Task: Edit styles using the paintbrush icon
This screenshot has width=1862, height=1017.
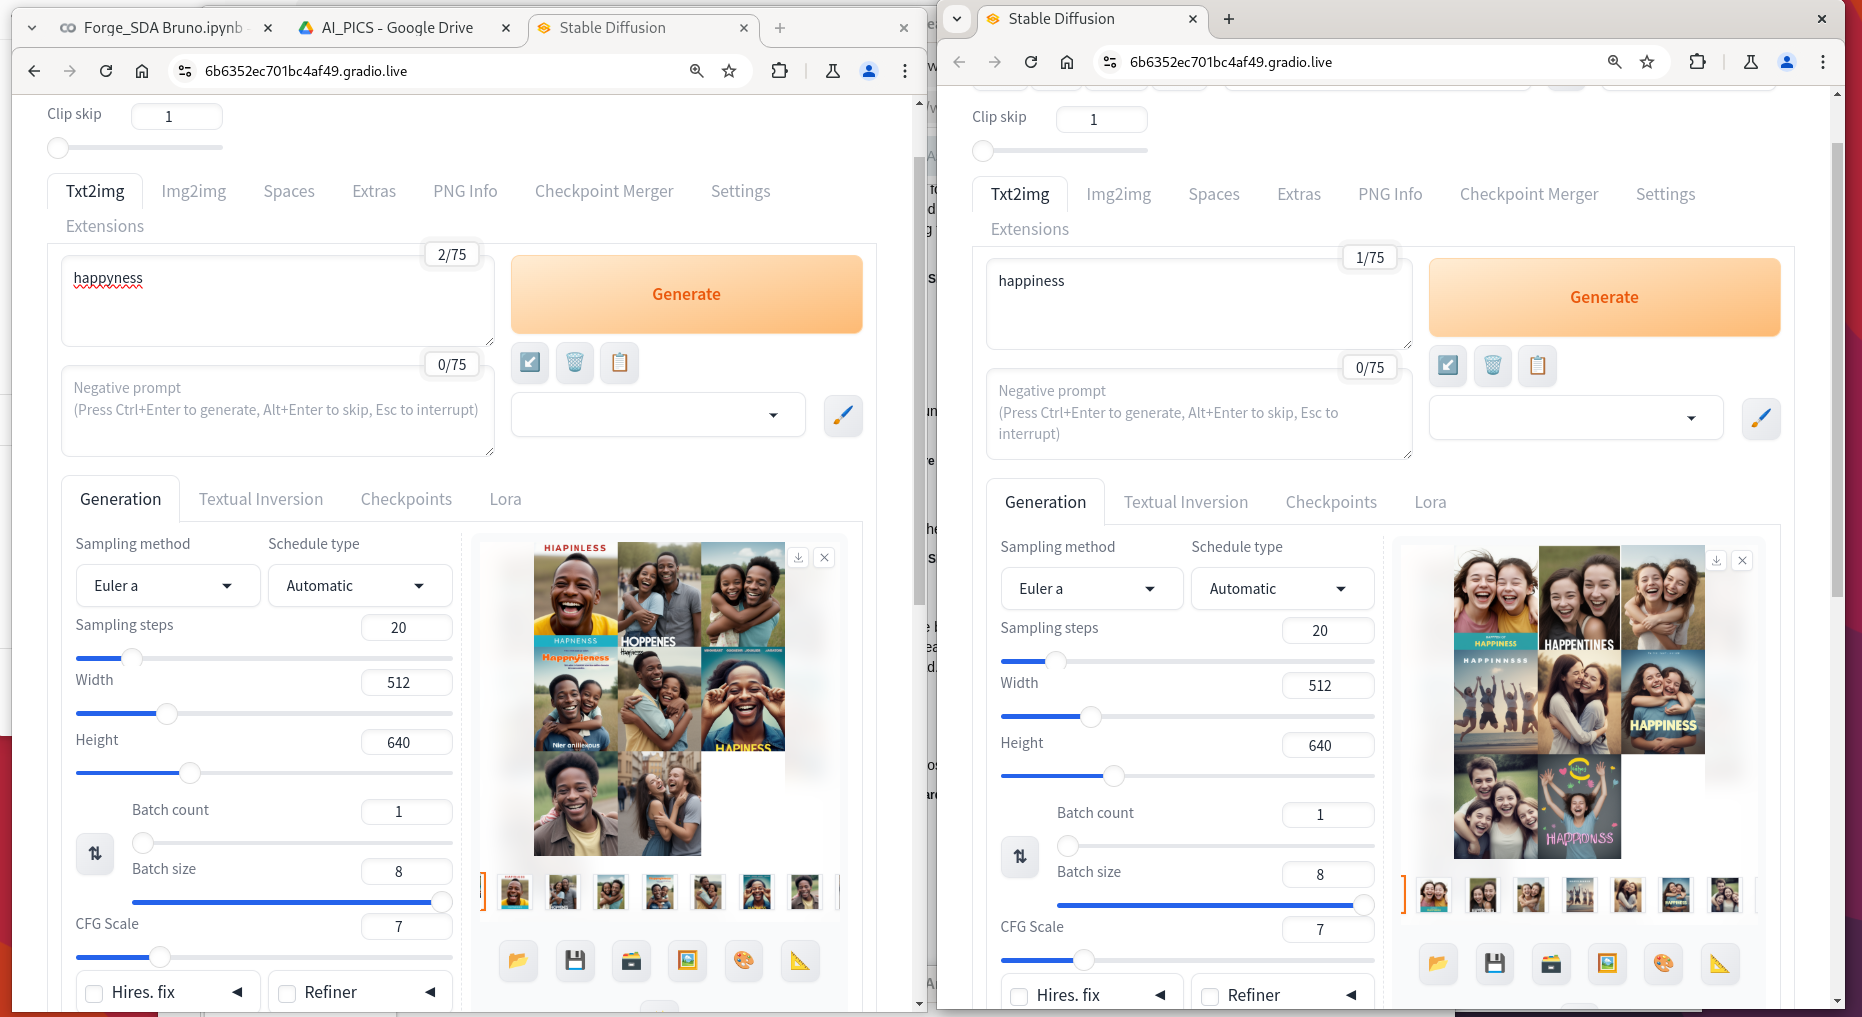Action: [x=843, y=415]
